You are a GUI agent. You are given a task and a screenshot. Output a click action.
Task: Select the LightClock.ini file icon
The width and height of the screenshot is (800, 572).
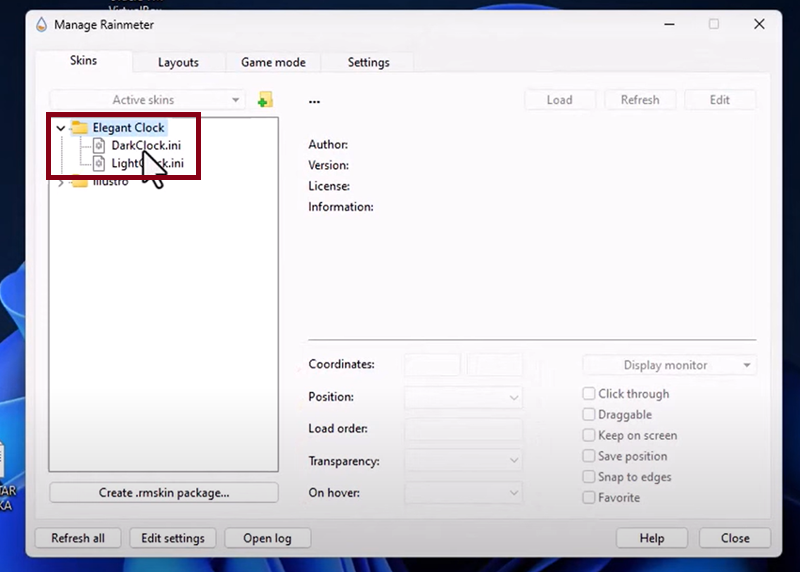click(99, 163)
